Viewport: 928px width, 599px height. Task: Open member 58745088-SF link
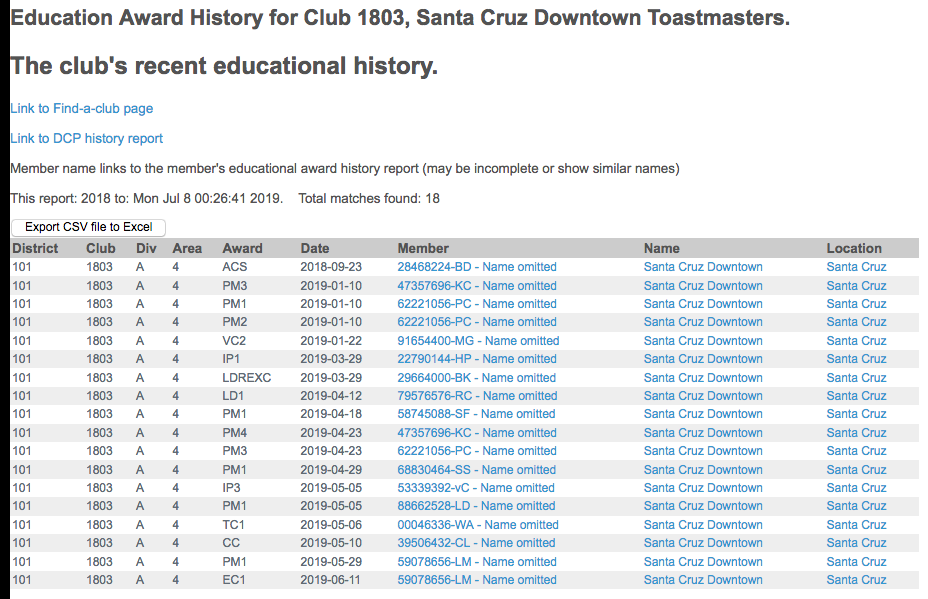[x=476, y=414]
